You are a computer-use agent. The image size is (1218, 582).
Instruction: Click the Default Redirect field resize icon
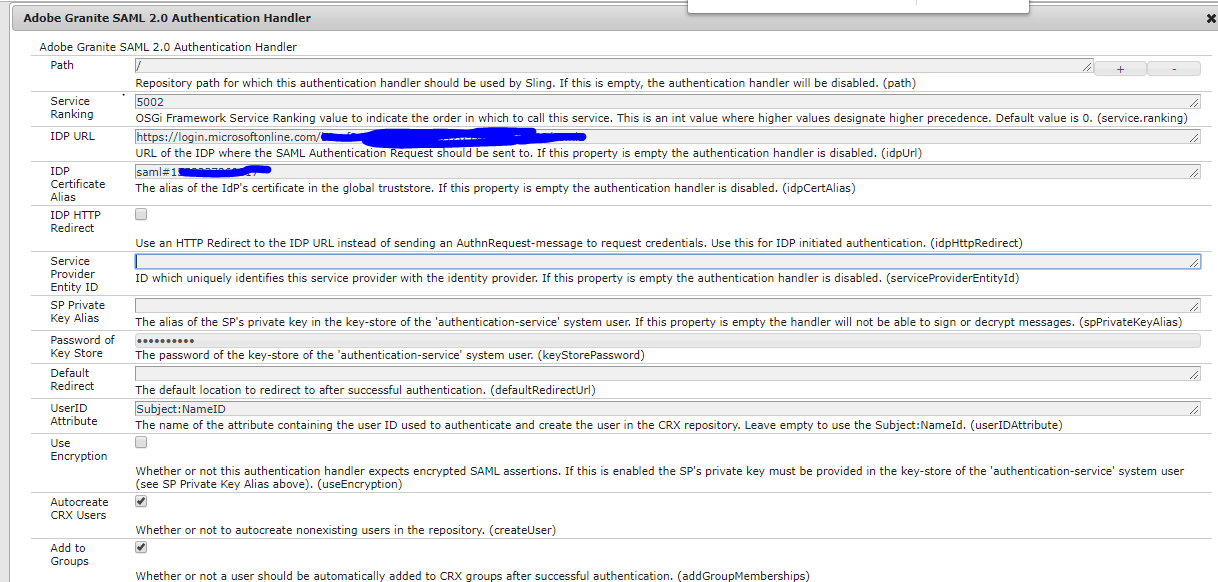point(1193,373)
